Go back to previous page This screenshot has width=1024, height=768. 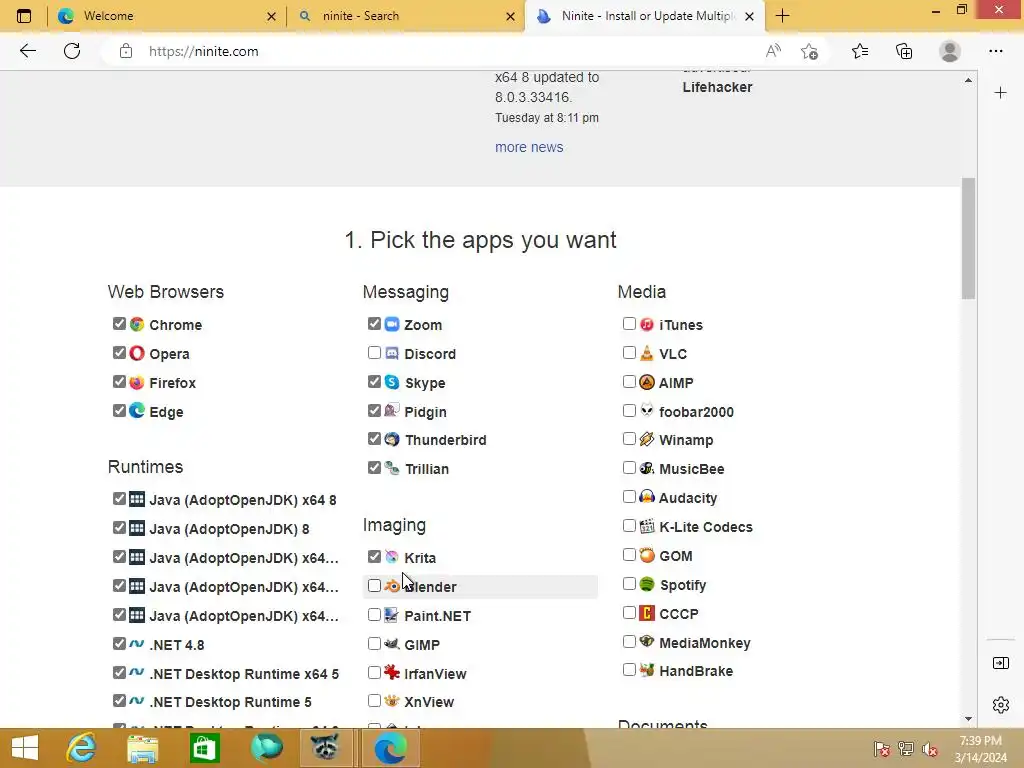pyautogui.click(x=27, y=51)
